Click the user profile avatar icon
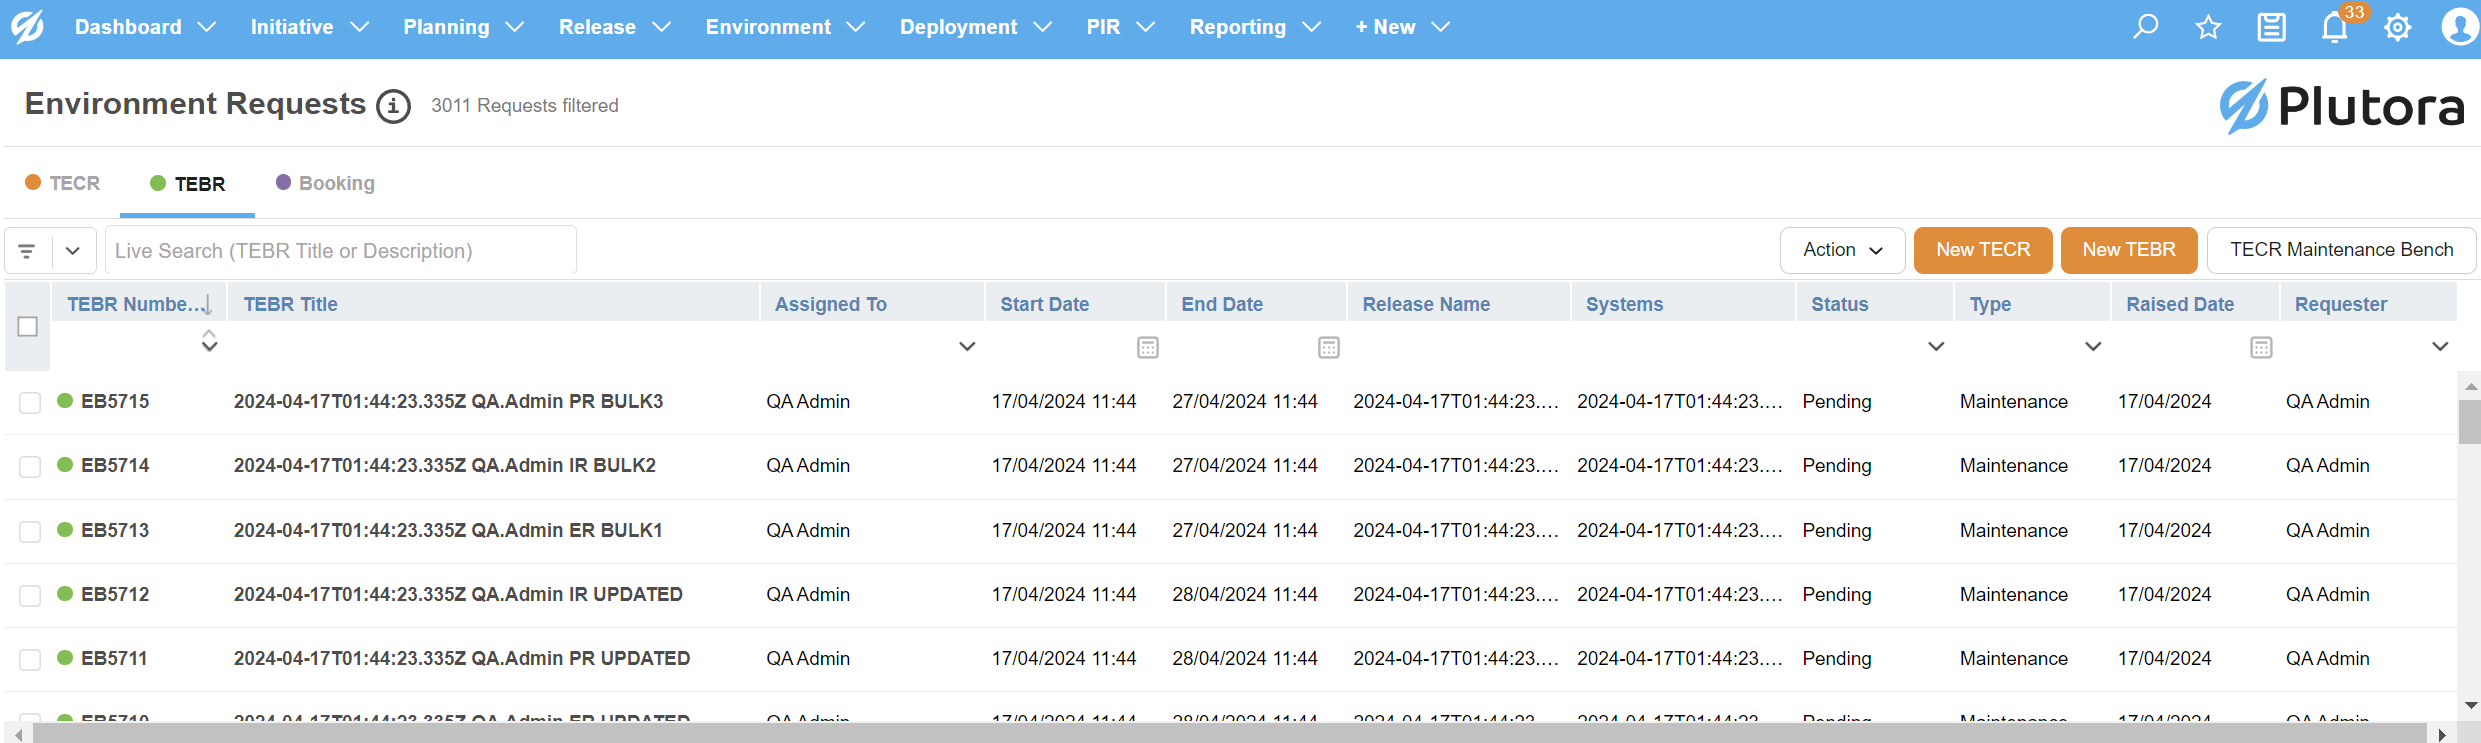The height and width of the screenshot is (743, 2481). (2458, 27)
